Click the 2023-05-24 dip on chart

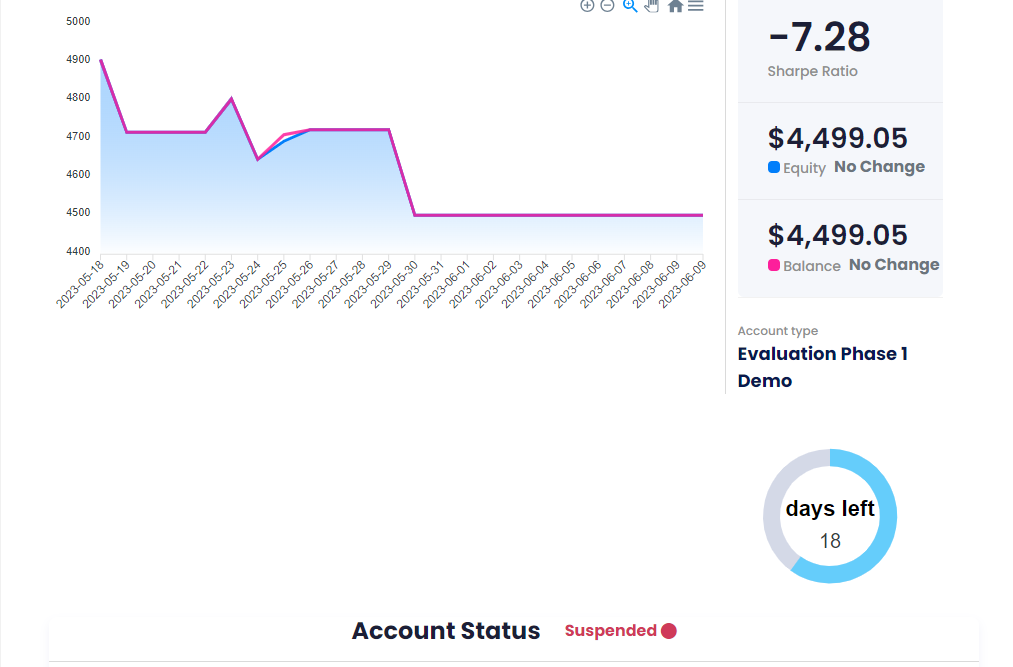(x=258, y=159)
